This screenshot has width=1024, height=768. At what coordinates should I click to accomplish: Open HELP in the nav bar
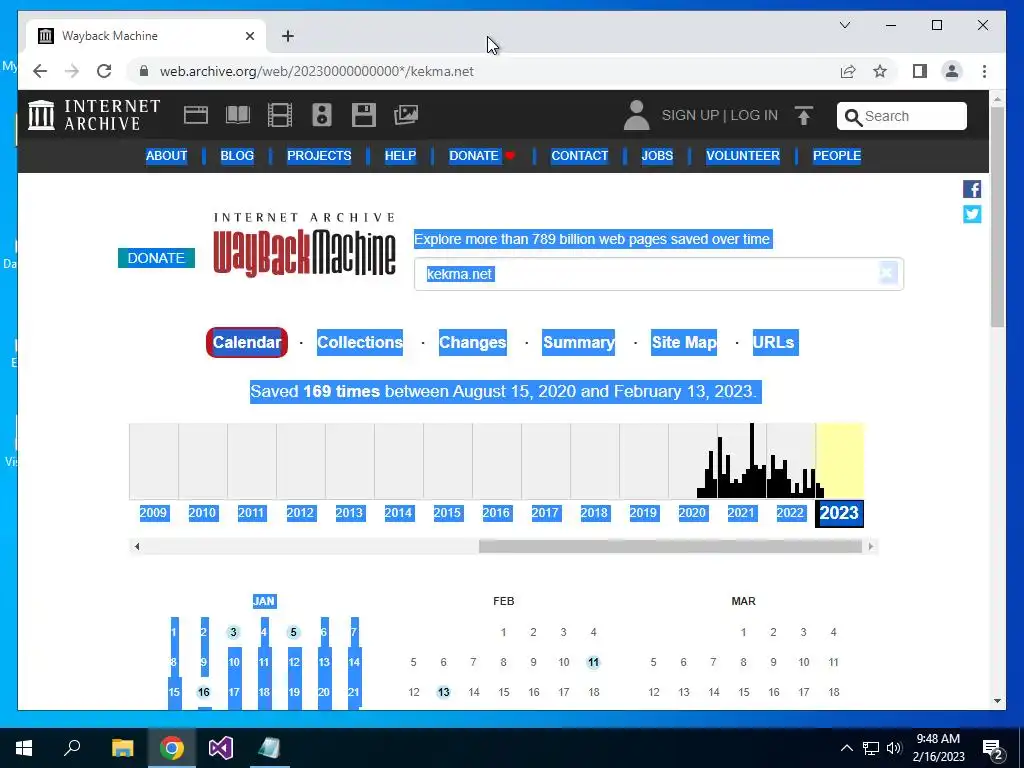400,155
